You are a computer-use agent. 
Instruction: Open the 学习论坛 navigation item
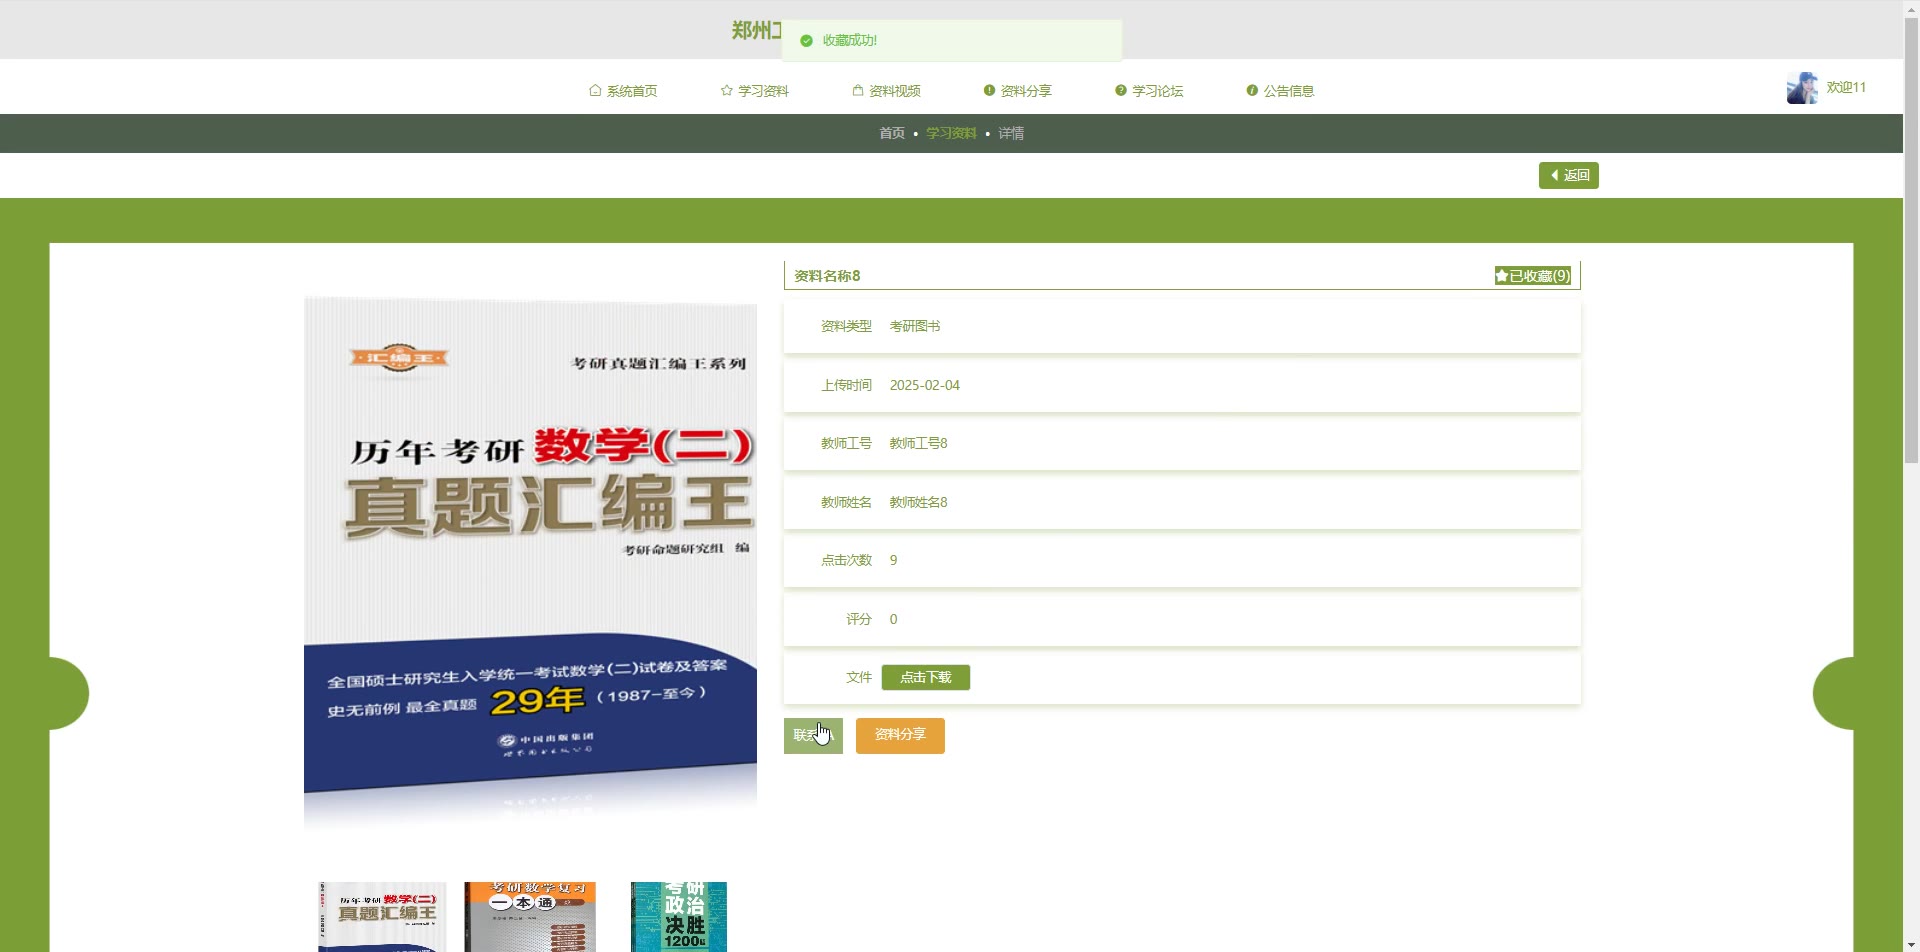pyautogui.click(x=1149, y=91)
